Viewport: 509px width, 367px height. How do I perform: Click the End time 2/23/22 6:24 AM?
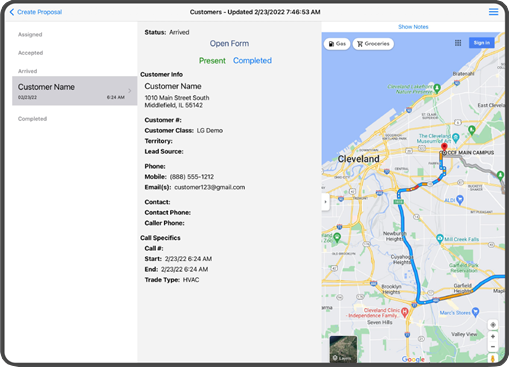point(184,269)
